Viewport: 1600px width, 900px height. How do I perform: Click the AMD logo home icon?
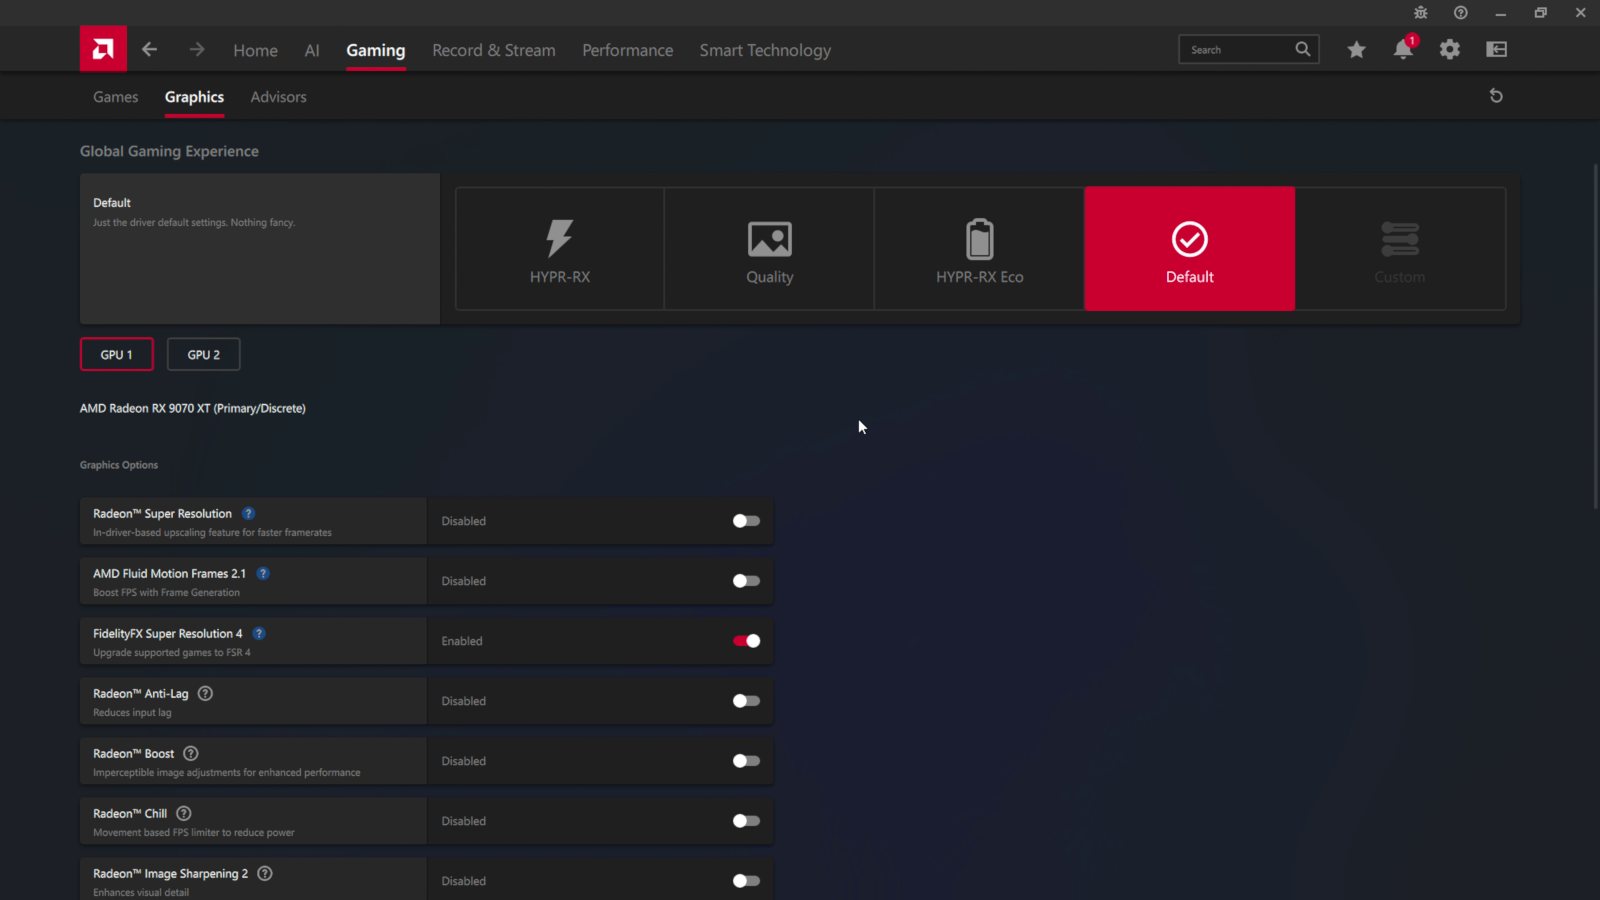tap(103, 49)
